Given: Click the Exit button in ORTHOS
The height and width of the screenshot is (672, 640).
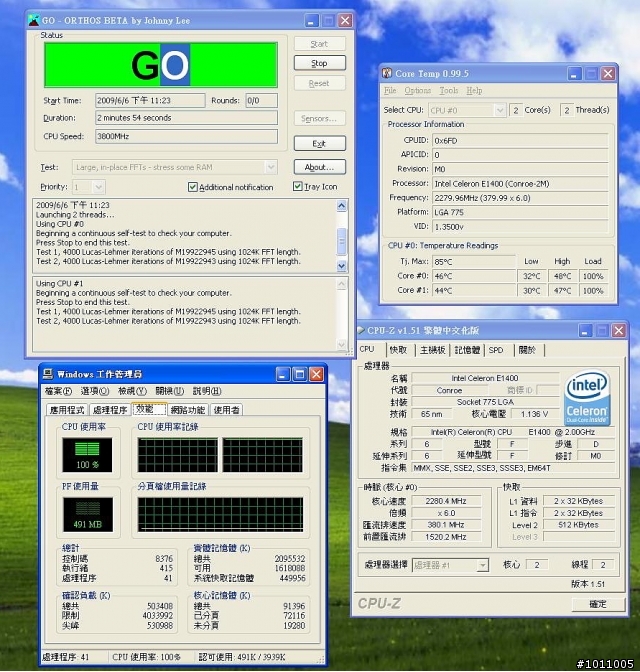Looking at the screenshot, I should pos(319,144).
